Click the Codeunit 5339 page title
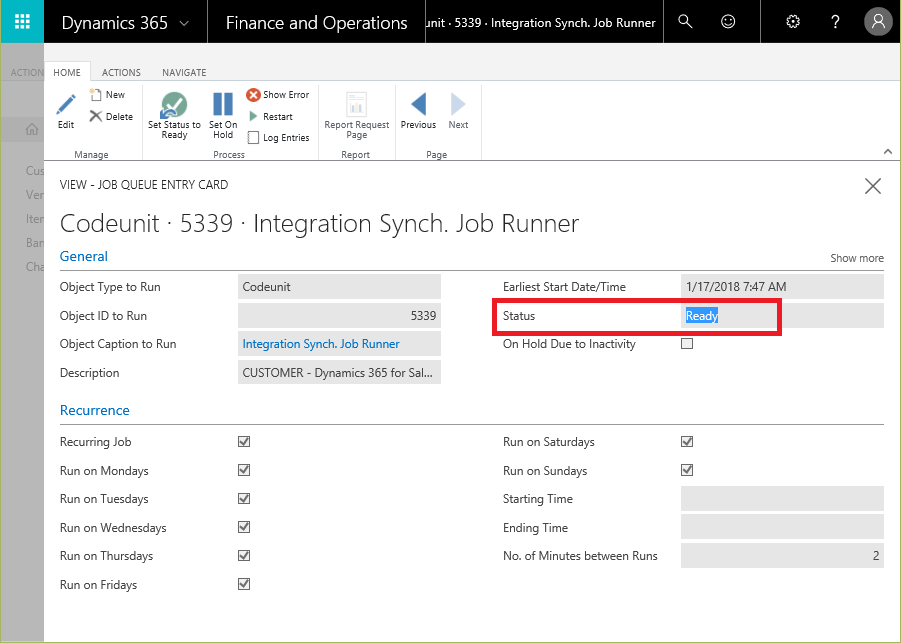The height and width of the screenshot is (643, 901). point(319,224)
